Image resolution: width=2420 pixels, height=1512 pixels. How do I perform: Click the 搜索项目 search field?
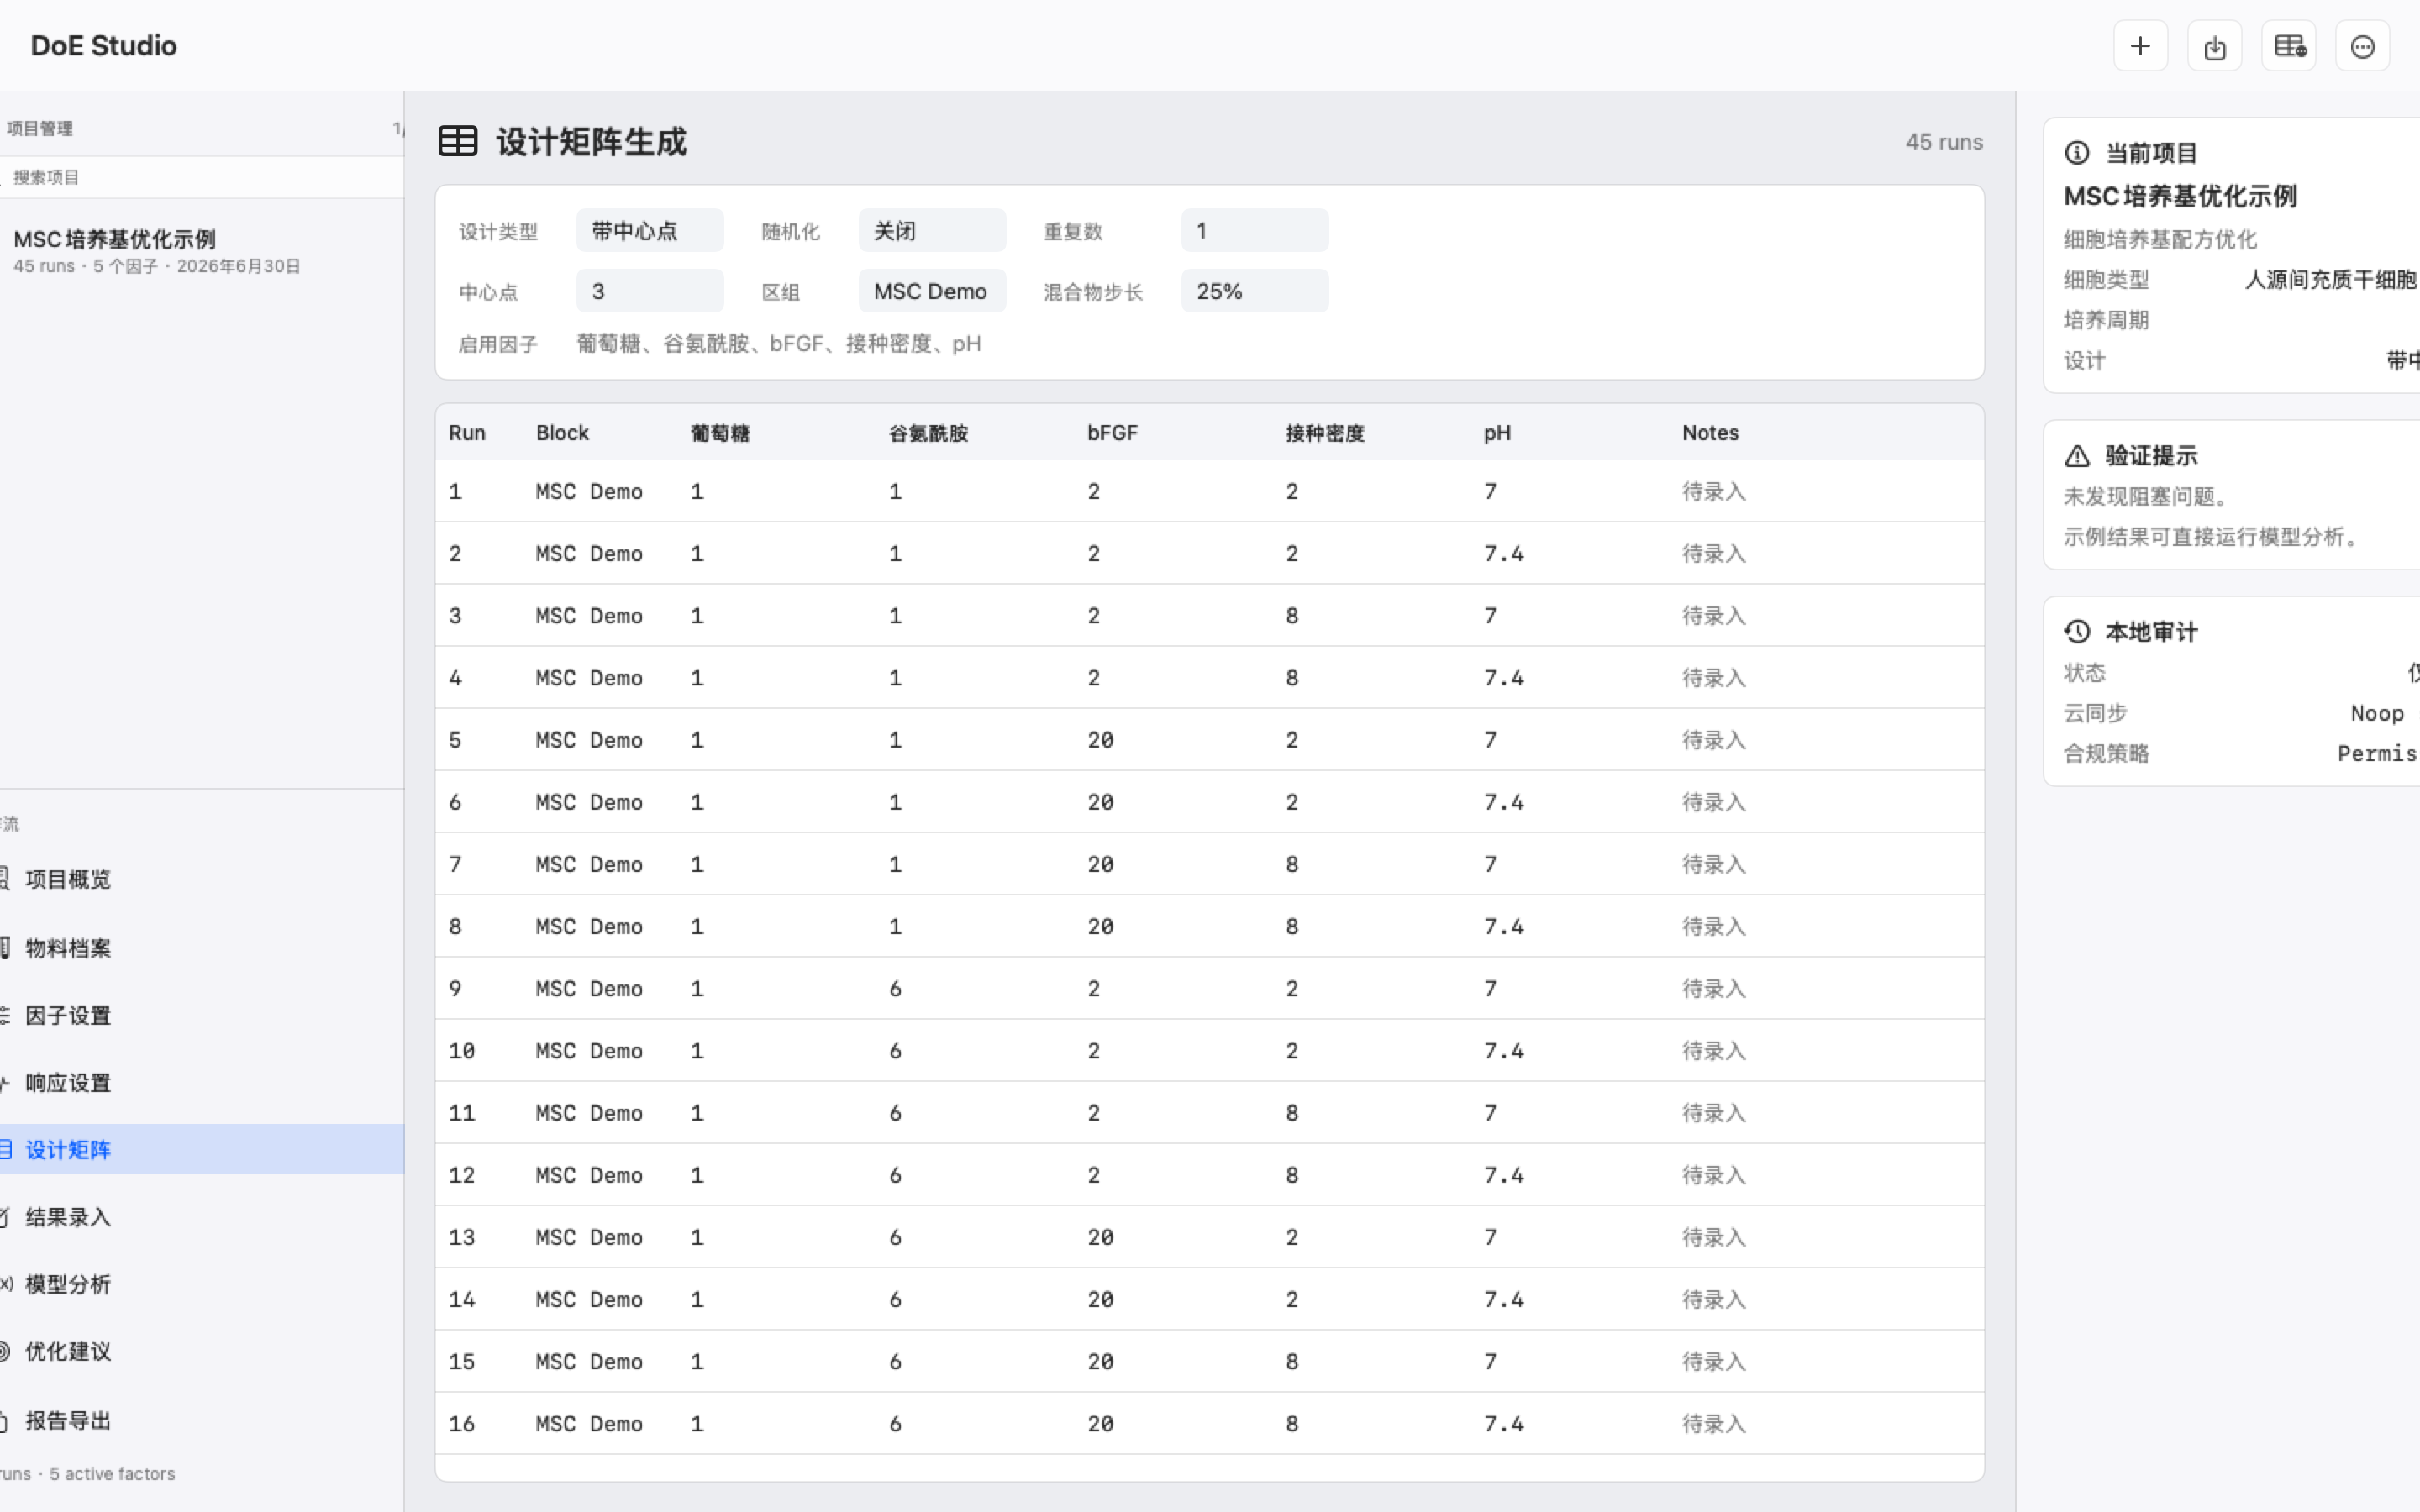pyautogui.click(x=202, y=177)
